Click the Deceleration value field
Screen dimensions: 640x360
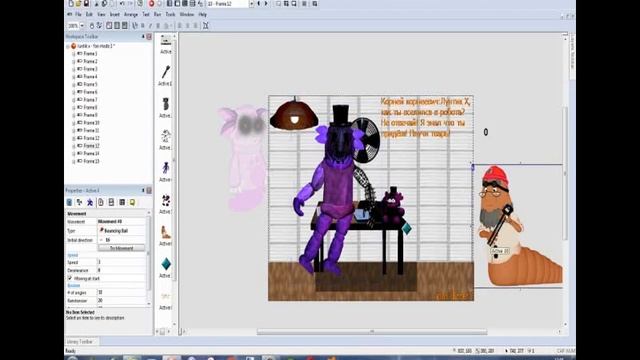(121, 270)
